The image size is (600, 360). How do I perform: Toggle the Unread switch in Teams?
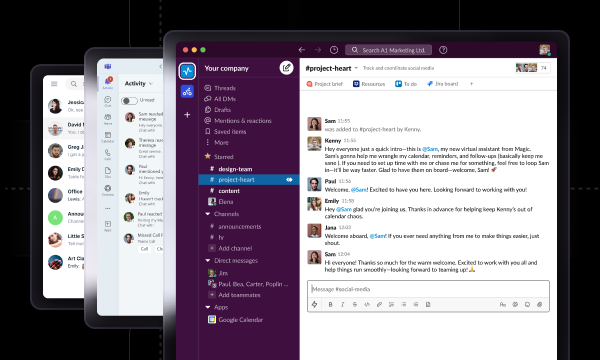pos(129,101)
